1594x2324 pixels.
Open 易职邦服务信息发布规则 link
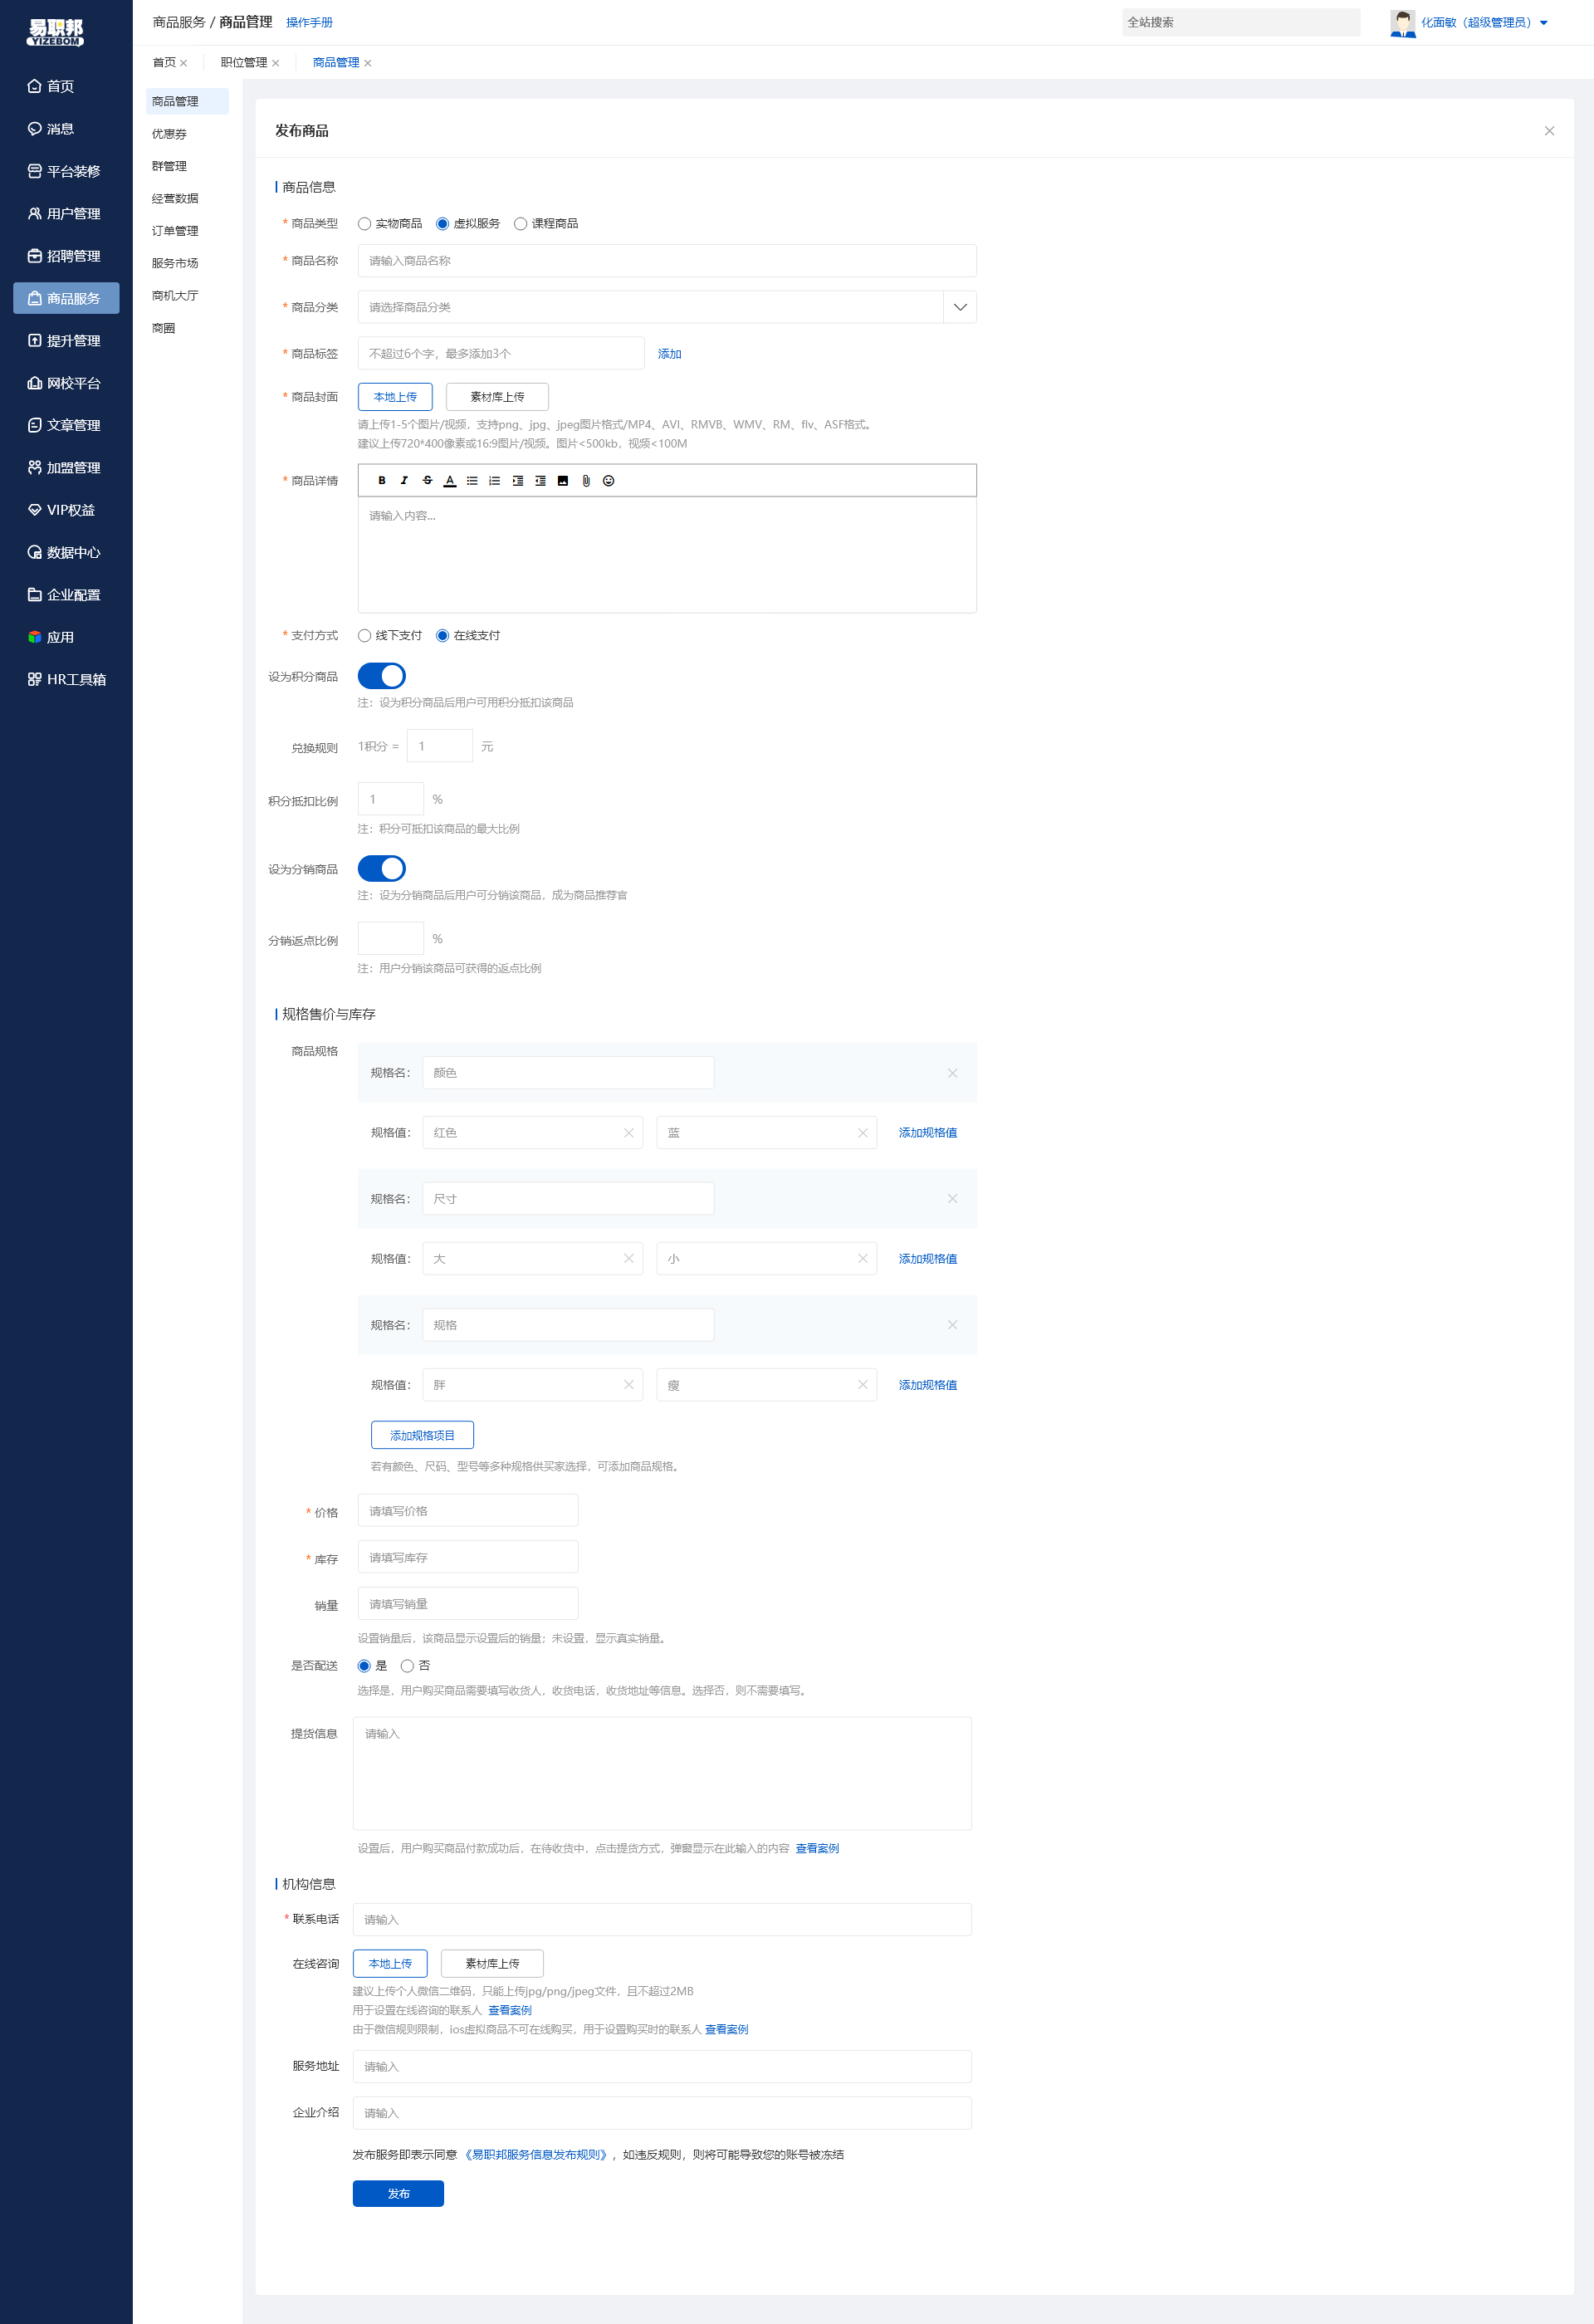536,2155
